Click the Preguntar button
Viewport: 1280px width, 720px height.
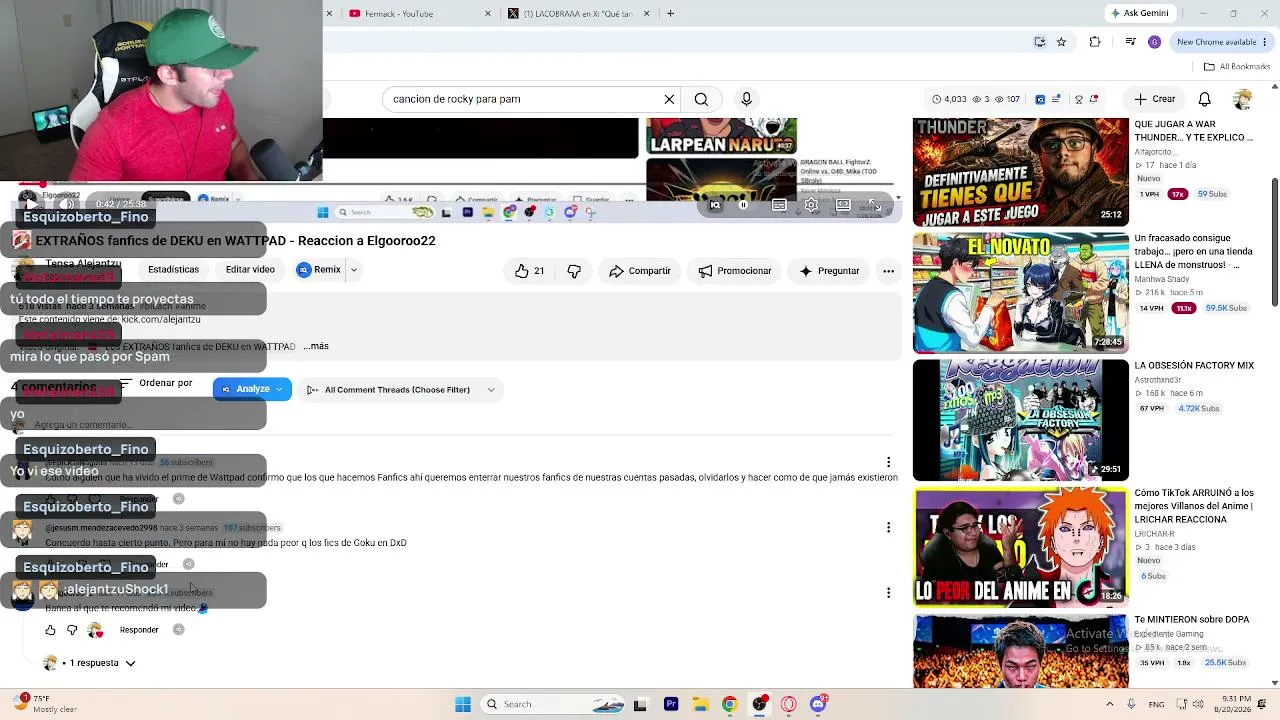(829, 271)
